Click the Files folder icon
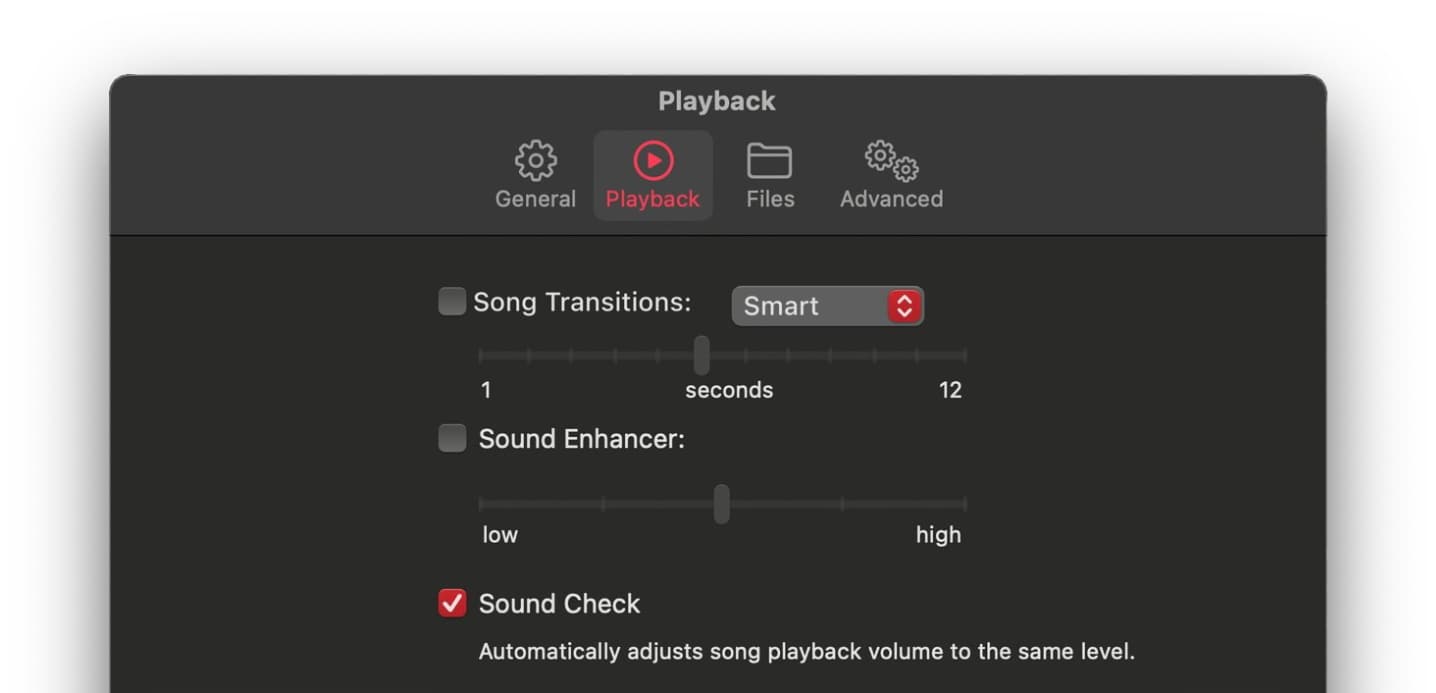1436x693 pixels. 769,161
